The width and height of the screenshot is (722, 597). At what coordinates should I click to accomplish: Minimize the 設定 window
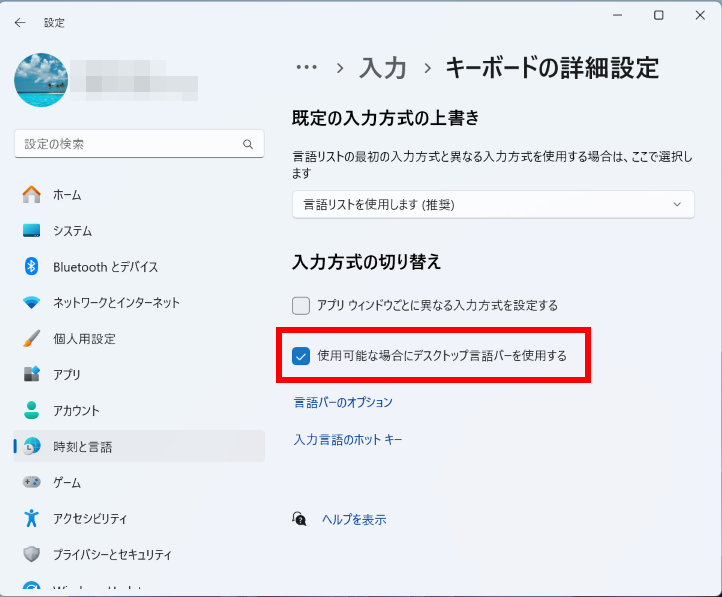pos(617,15)
